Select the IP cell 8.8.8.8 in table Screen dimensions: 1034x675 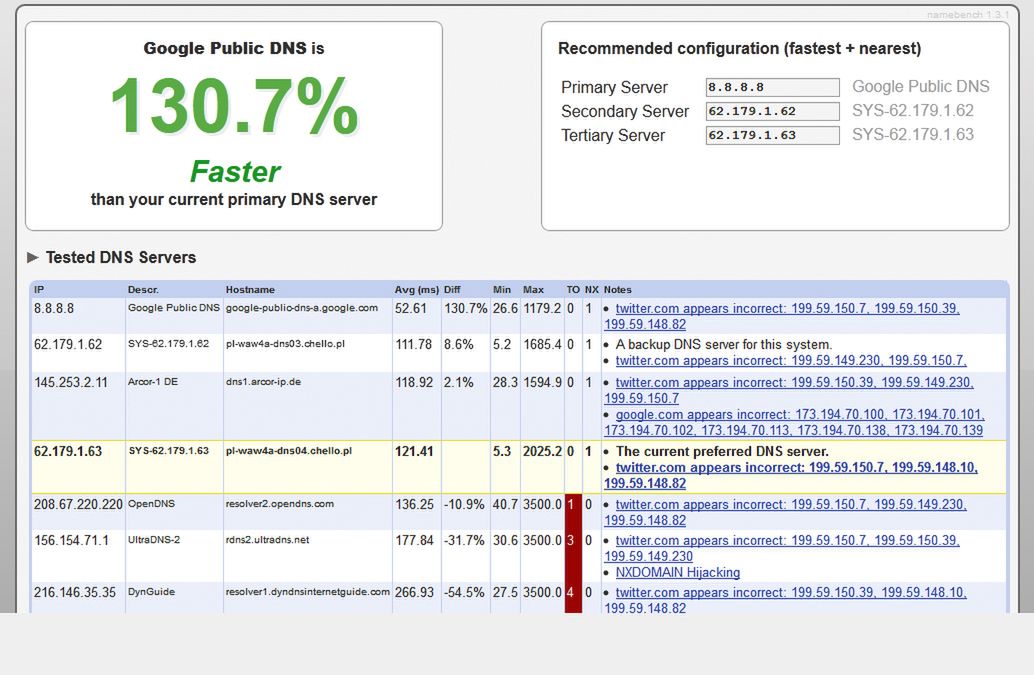54,308
